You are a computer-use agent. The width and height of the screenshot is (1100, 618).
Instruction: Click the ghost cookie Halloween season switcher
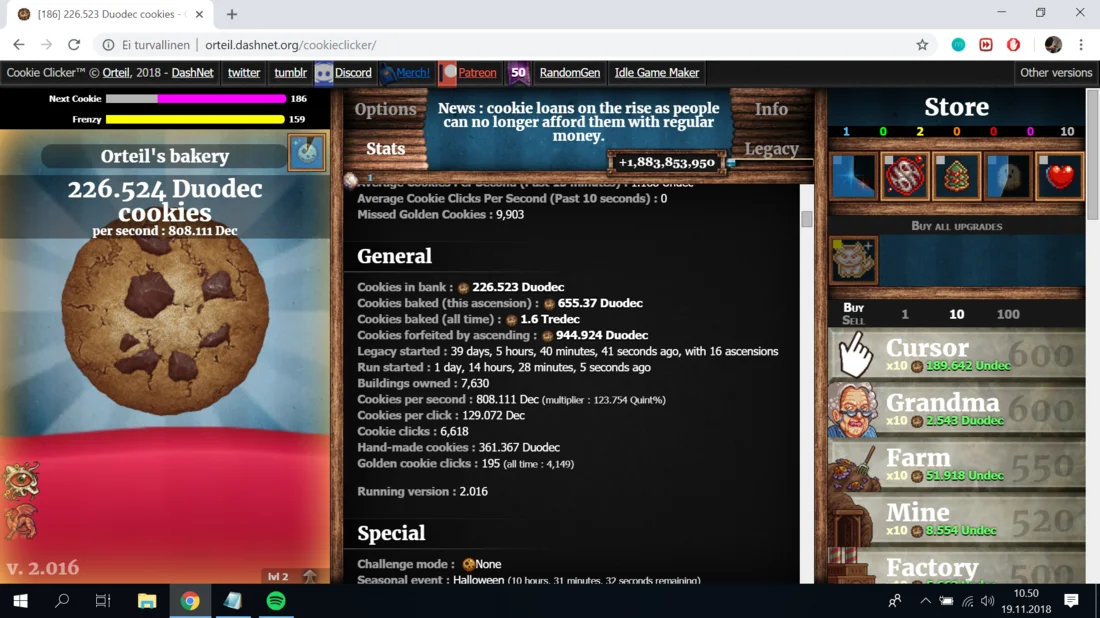tap(1007, 177)
